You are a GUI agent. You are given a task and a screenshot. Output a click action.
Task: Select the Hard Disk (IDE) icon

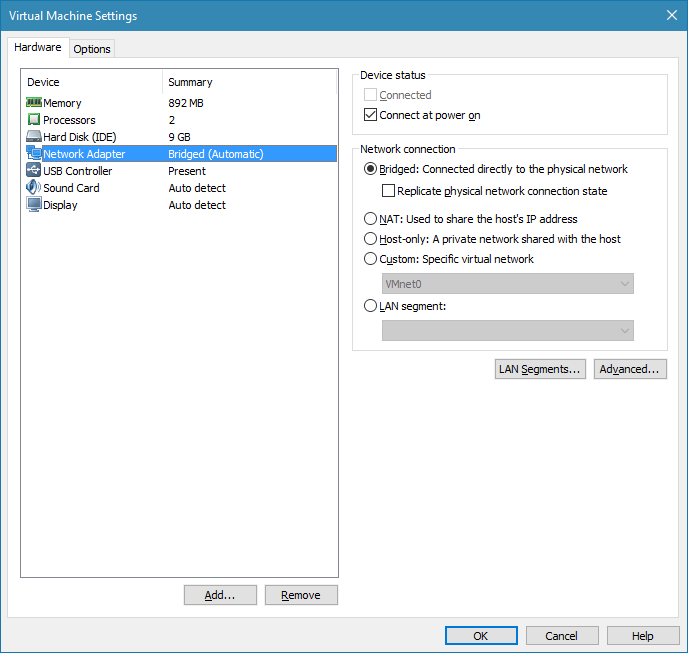click(33, 137)
